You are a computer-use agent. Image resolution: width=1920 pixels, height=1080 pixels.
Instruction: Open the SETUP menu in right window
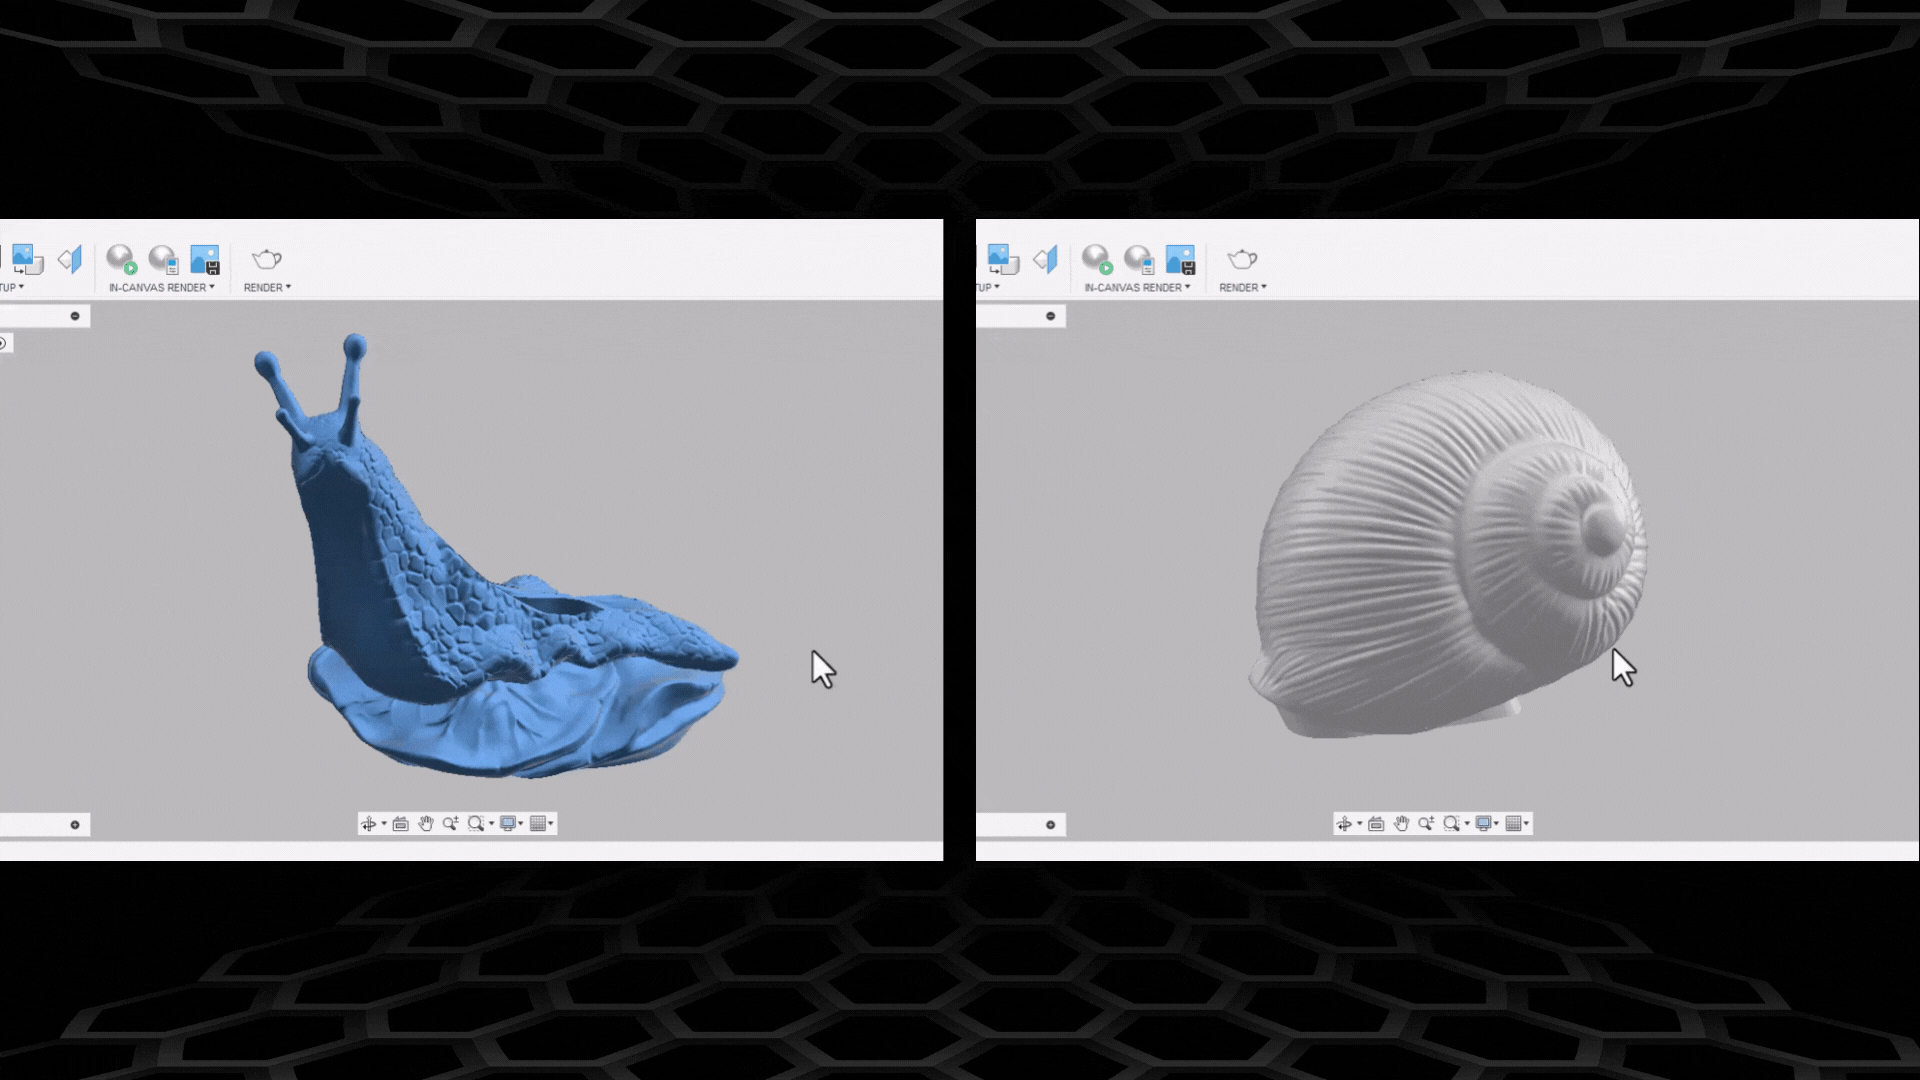987,288
